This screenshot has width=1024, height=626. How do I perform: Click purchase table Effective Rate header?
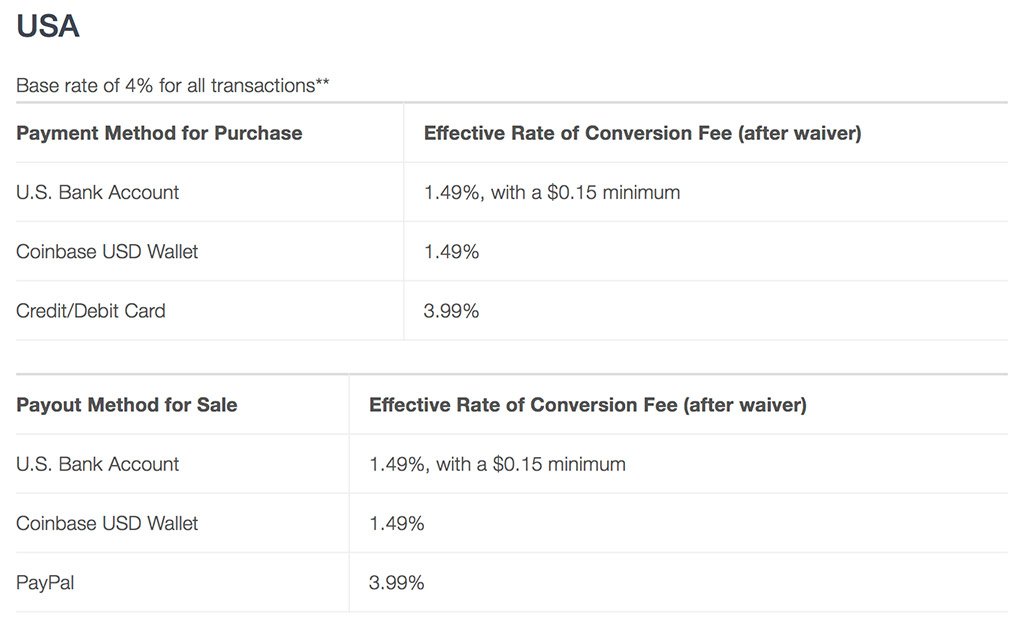click(642, 133)
